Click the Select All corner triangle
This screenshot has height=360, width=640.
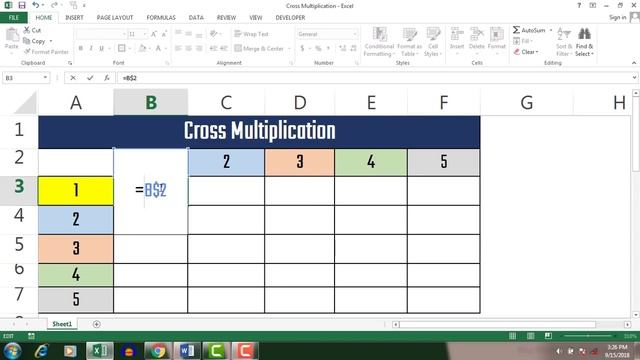tap(25, 102)
